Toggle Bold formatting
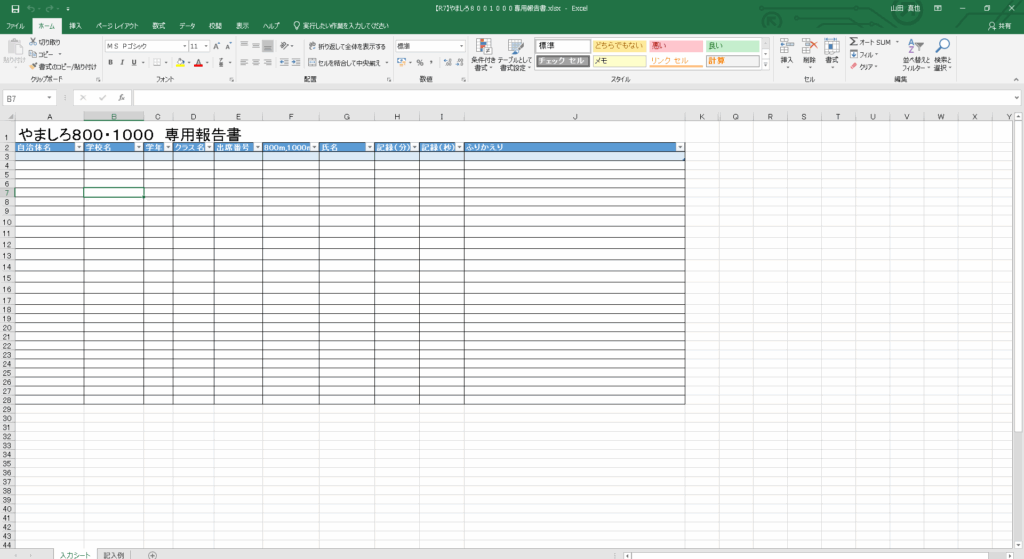 pos(110,62)
